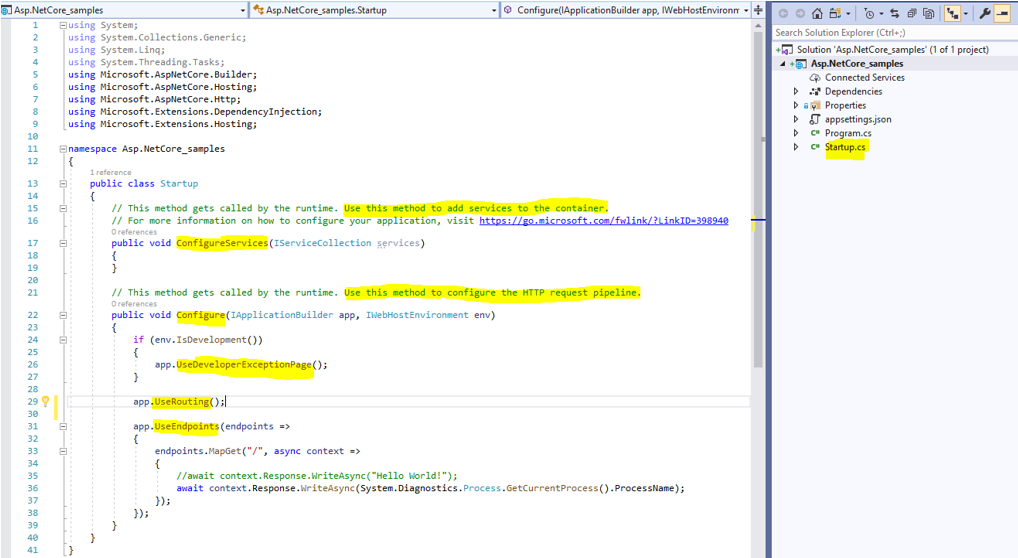Click the Connected Services cloud icon

tap(815, 77)
